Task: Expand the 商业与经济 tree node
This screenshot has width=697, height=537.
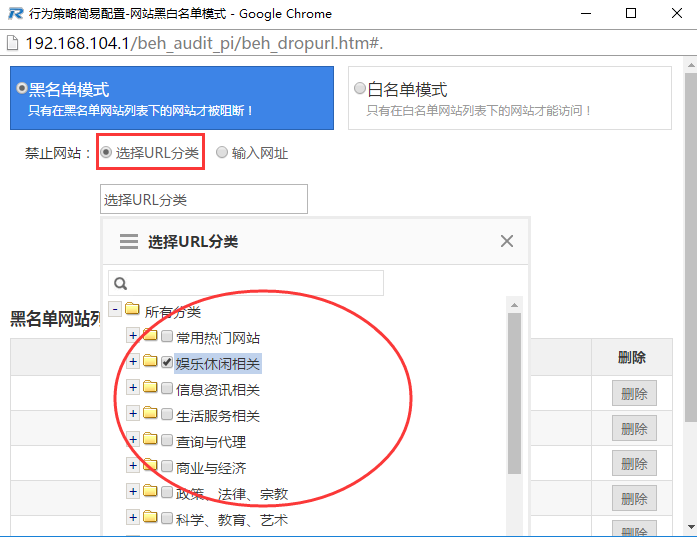Action: click(133, 466)
